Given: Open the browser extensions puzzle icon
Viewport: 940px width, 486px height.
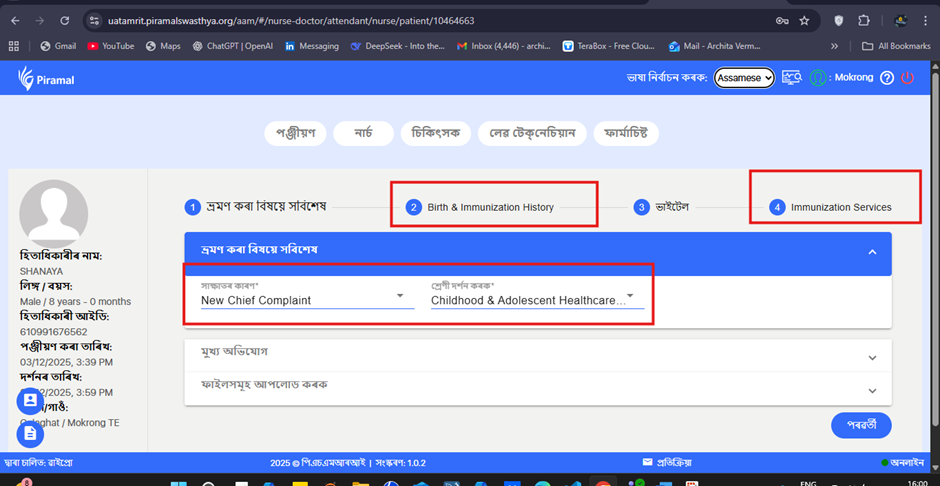Looking at the screenshot, I should coord(864,20).
